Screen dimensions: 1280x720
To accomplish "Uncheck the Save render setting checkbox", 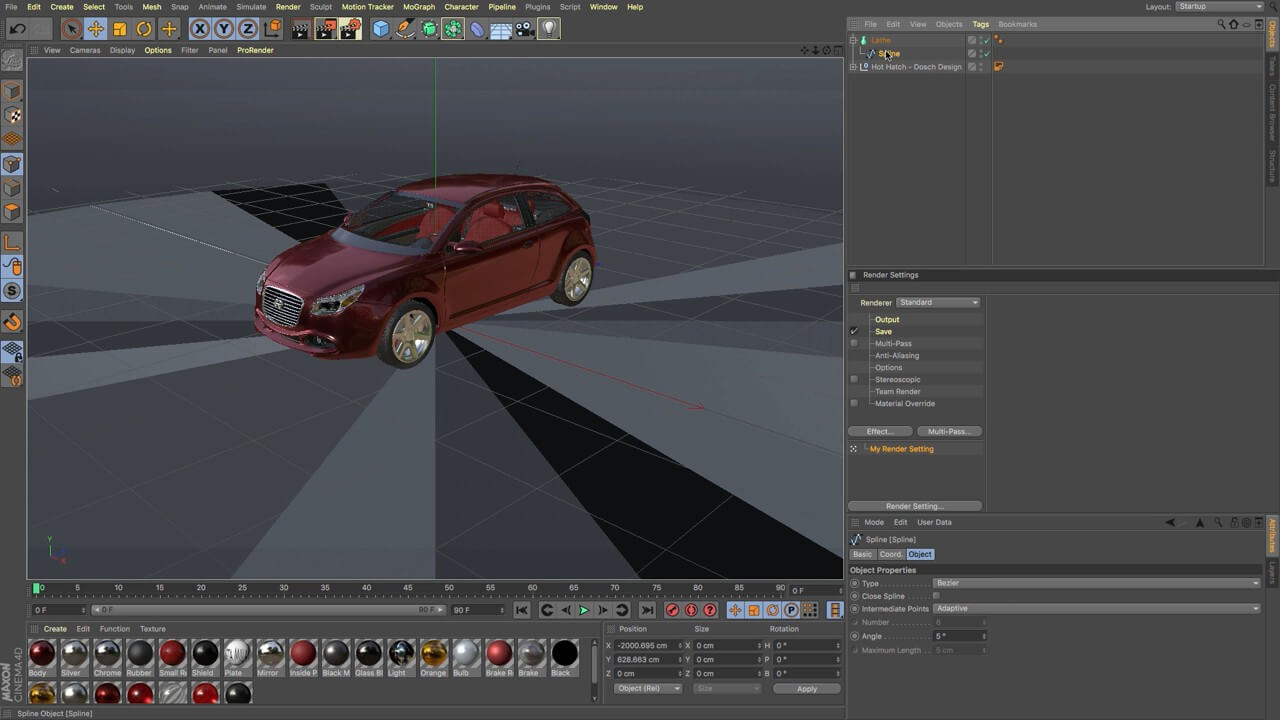I will [x=854, y=331].
